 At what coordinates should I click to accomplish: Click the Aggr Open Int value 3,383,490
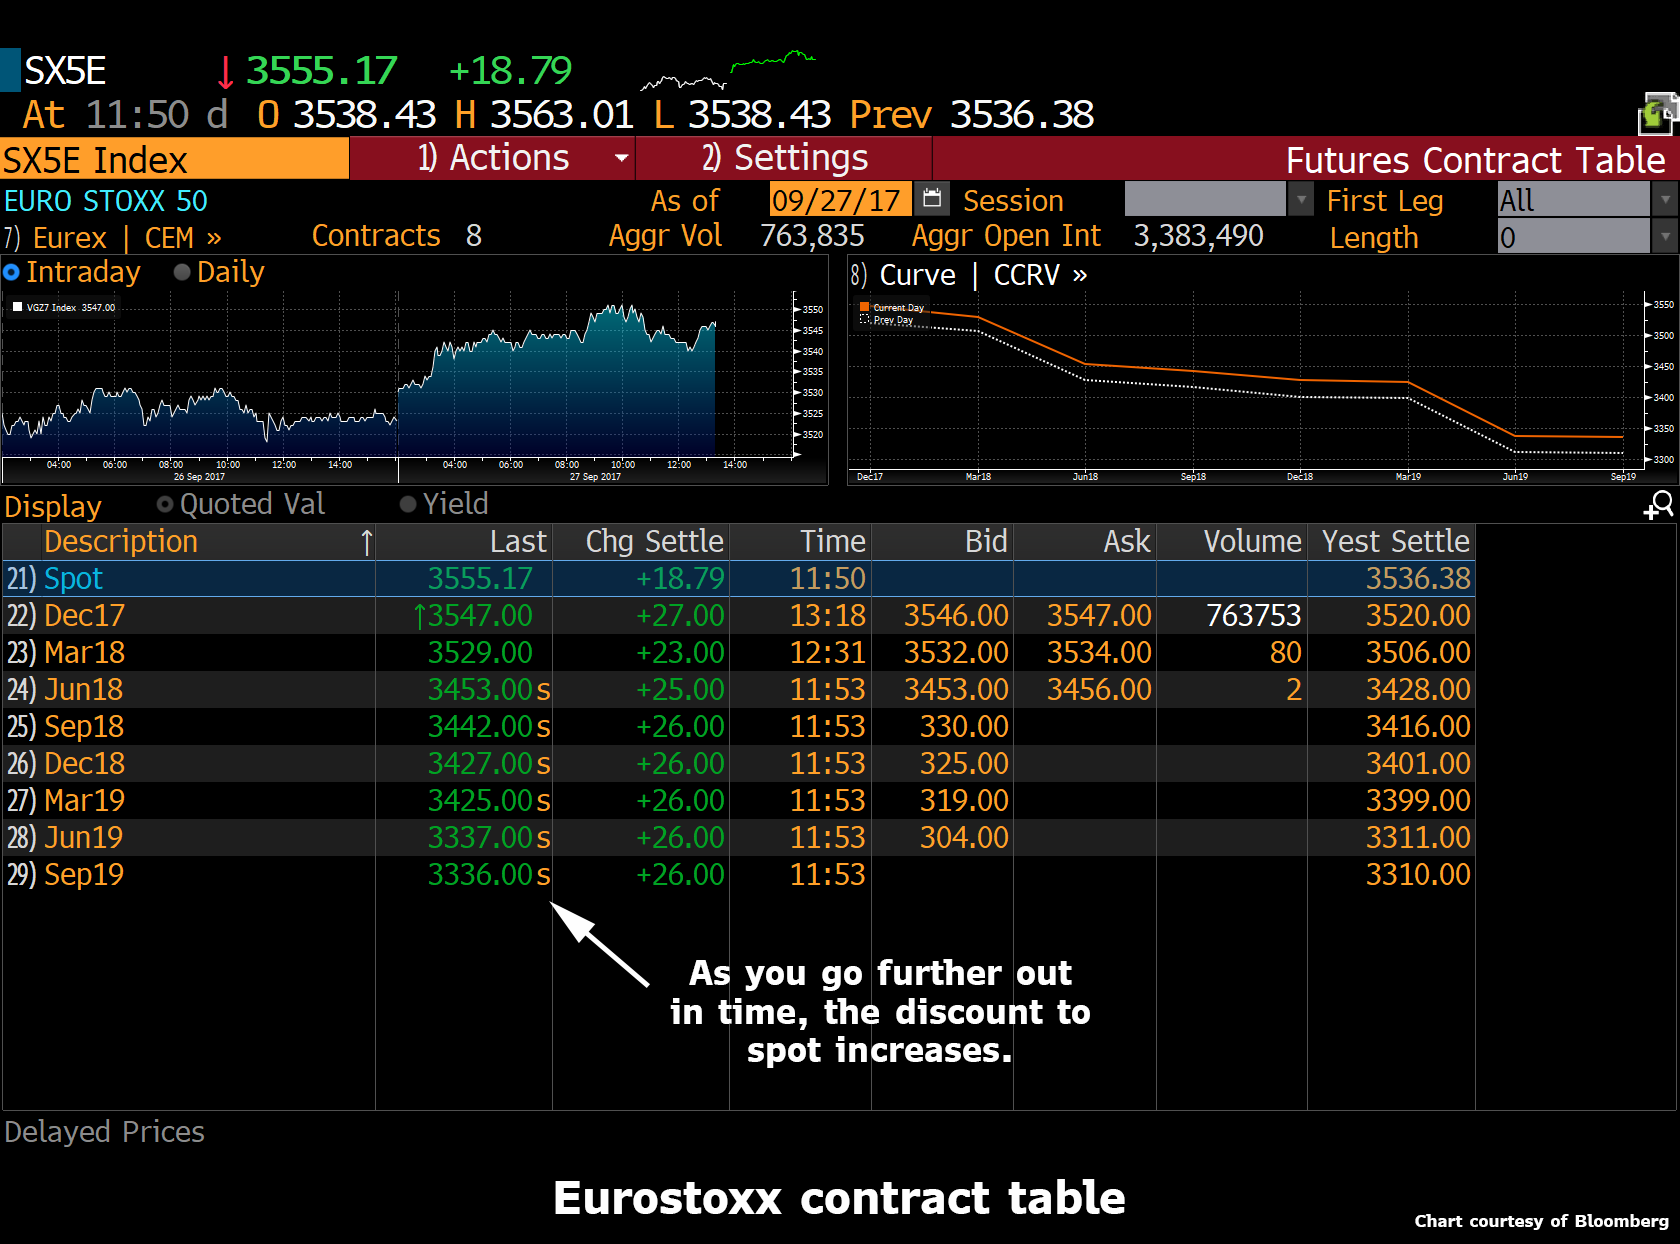tap(1198, 236)
